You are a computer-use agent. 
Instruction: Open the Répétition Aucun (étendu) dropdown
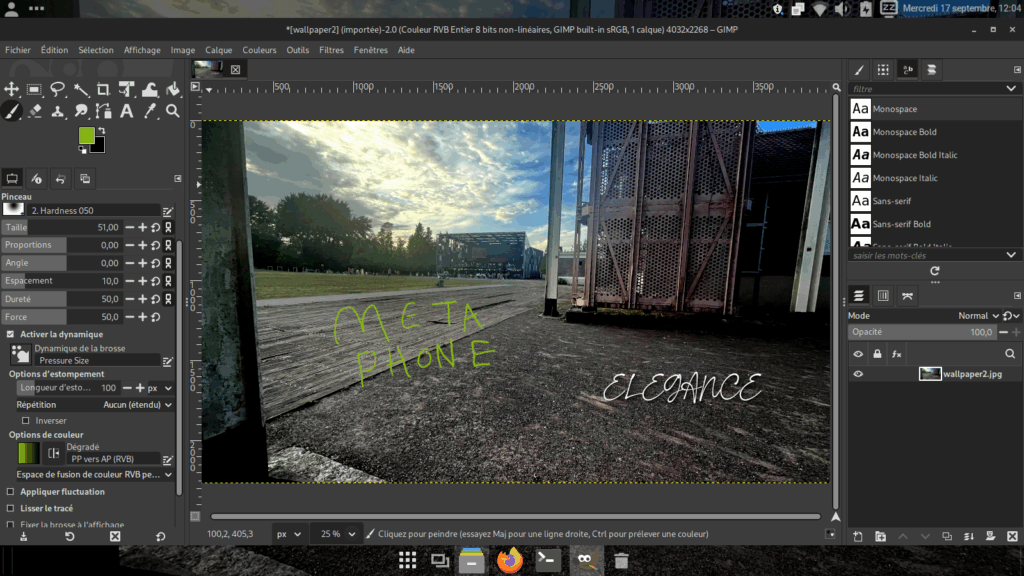(x=137, y=405)
